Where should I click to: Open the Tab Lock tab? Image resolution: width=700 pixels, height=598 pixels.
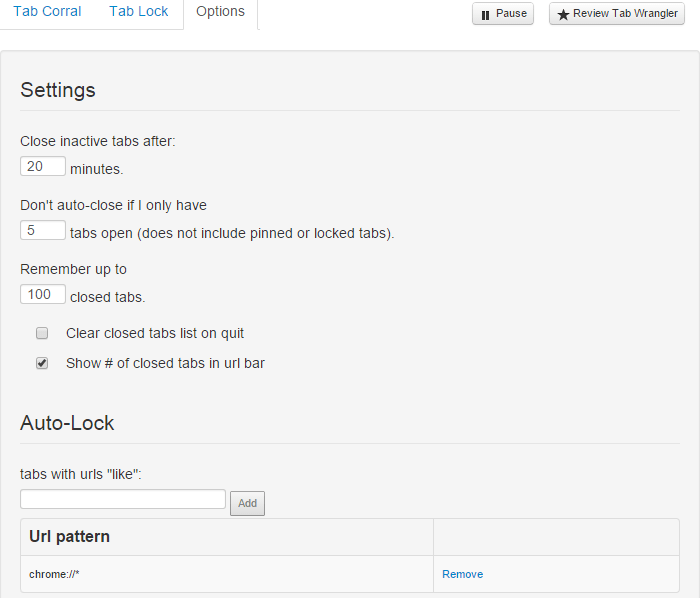(139, 12)
